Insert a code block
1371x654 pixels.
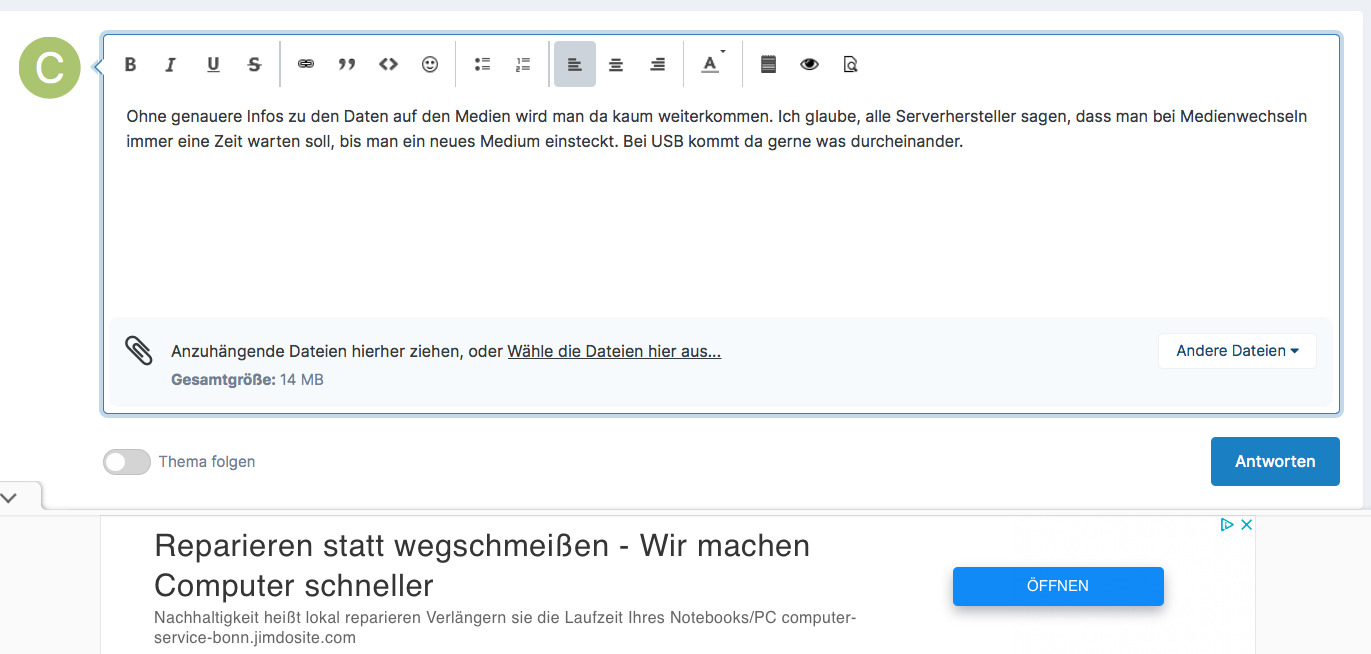pyautogui.click(x=388, y=64)
